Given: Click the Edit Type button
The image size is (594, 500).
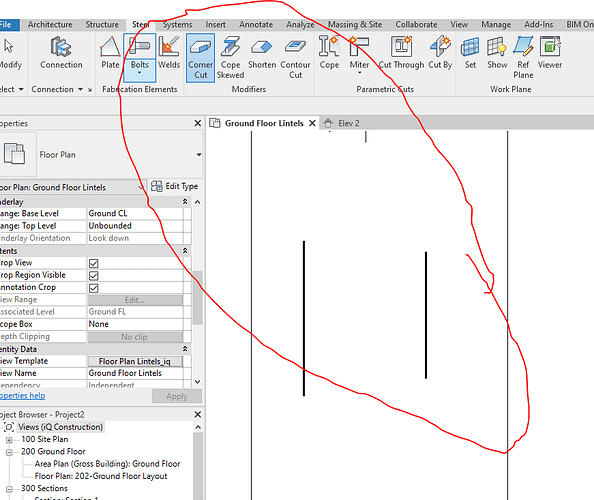Looking at the screenshot, I should pyautogui.click(x=174, y=186).
